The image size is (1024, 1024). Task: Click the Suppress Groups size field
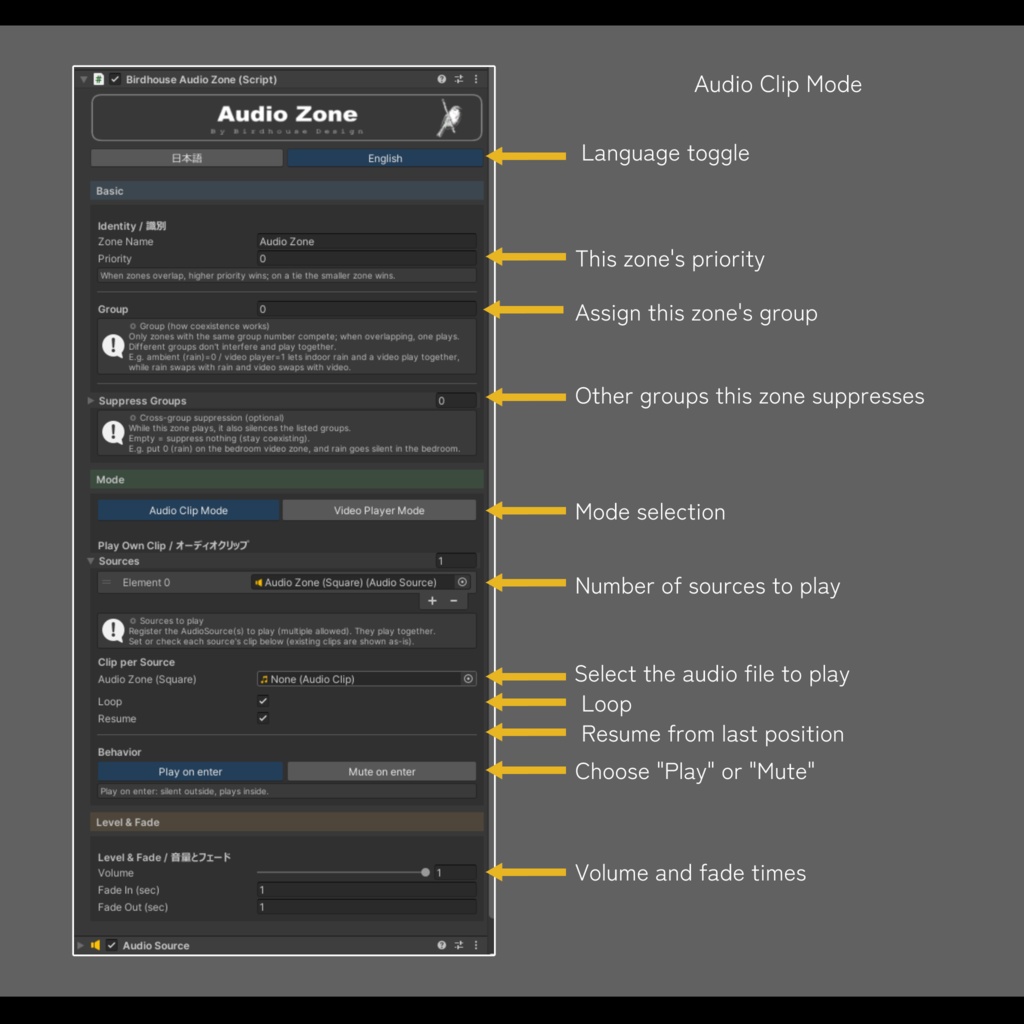tap(456, 400)
